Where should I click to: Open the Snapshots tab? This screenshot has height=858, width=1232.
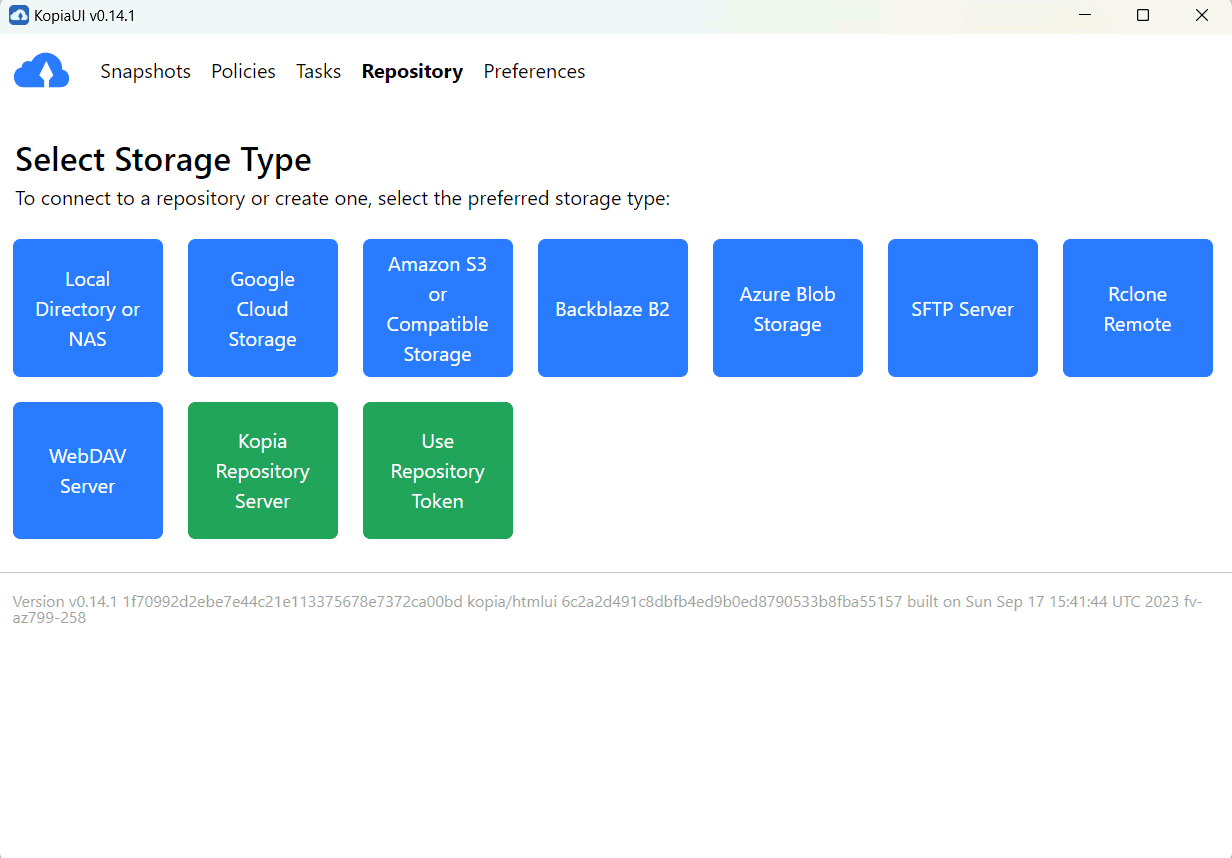[x=146, y=71]
